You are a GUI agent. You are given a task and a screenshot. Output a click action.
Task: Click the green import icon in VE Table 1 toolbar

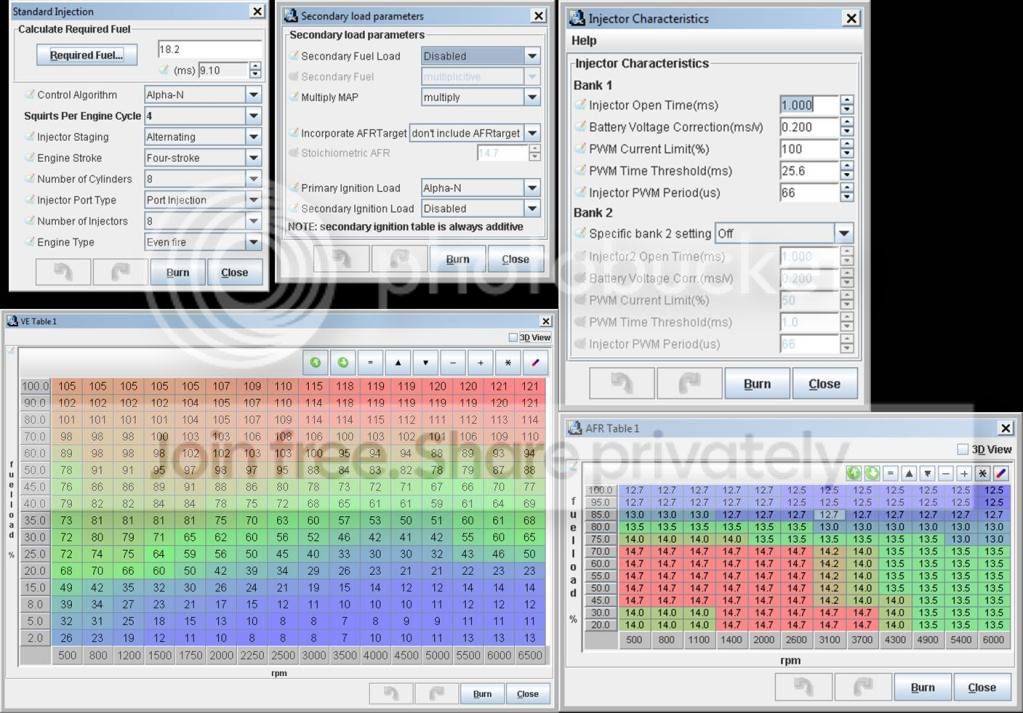coord(316,363)
